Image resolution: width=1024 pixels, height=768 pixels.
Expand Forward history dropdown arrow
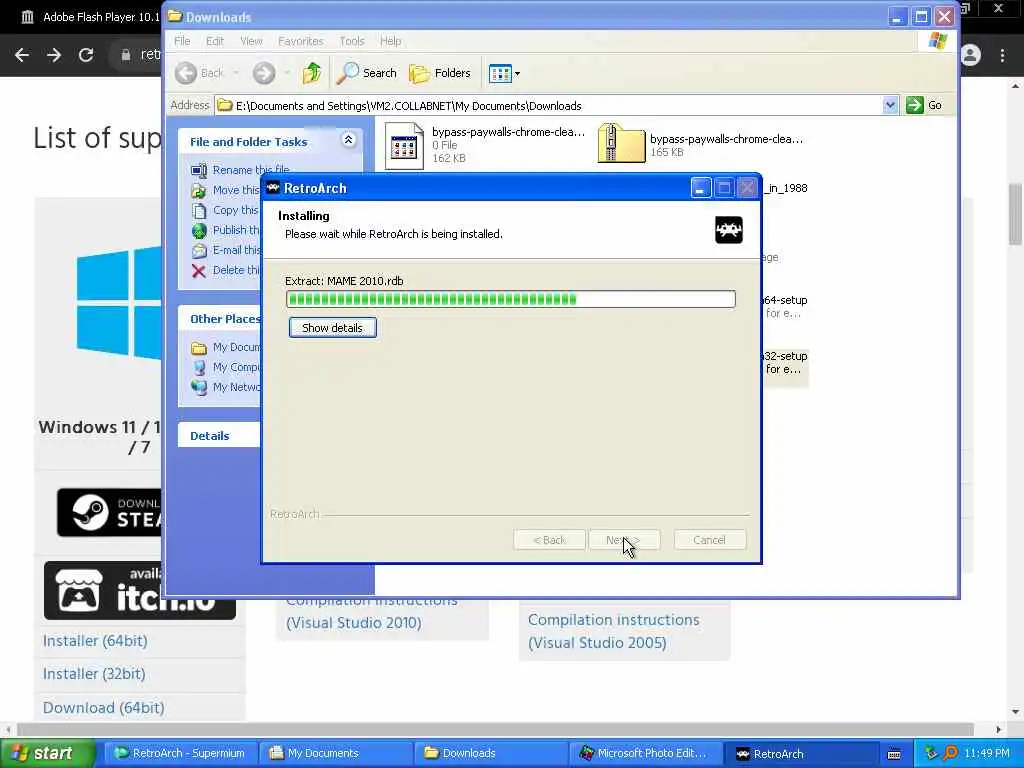click(287, 73)
